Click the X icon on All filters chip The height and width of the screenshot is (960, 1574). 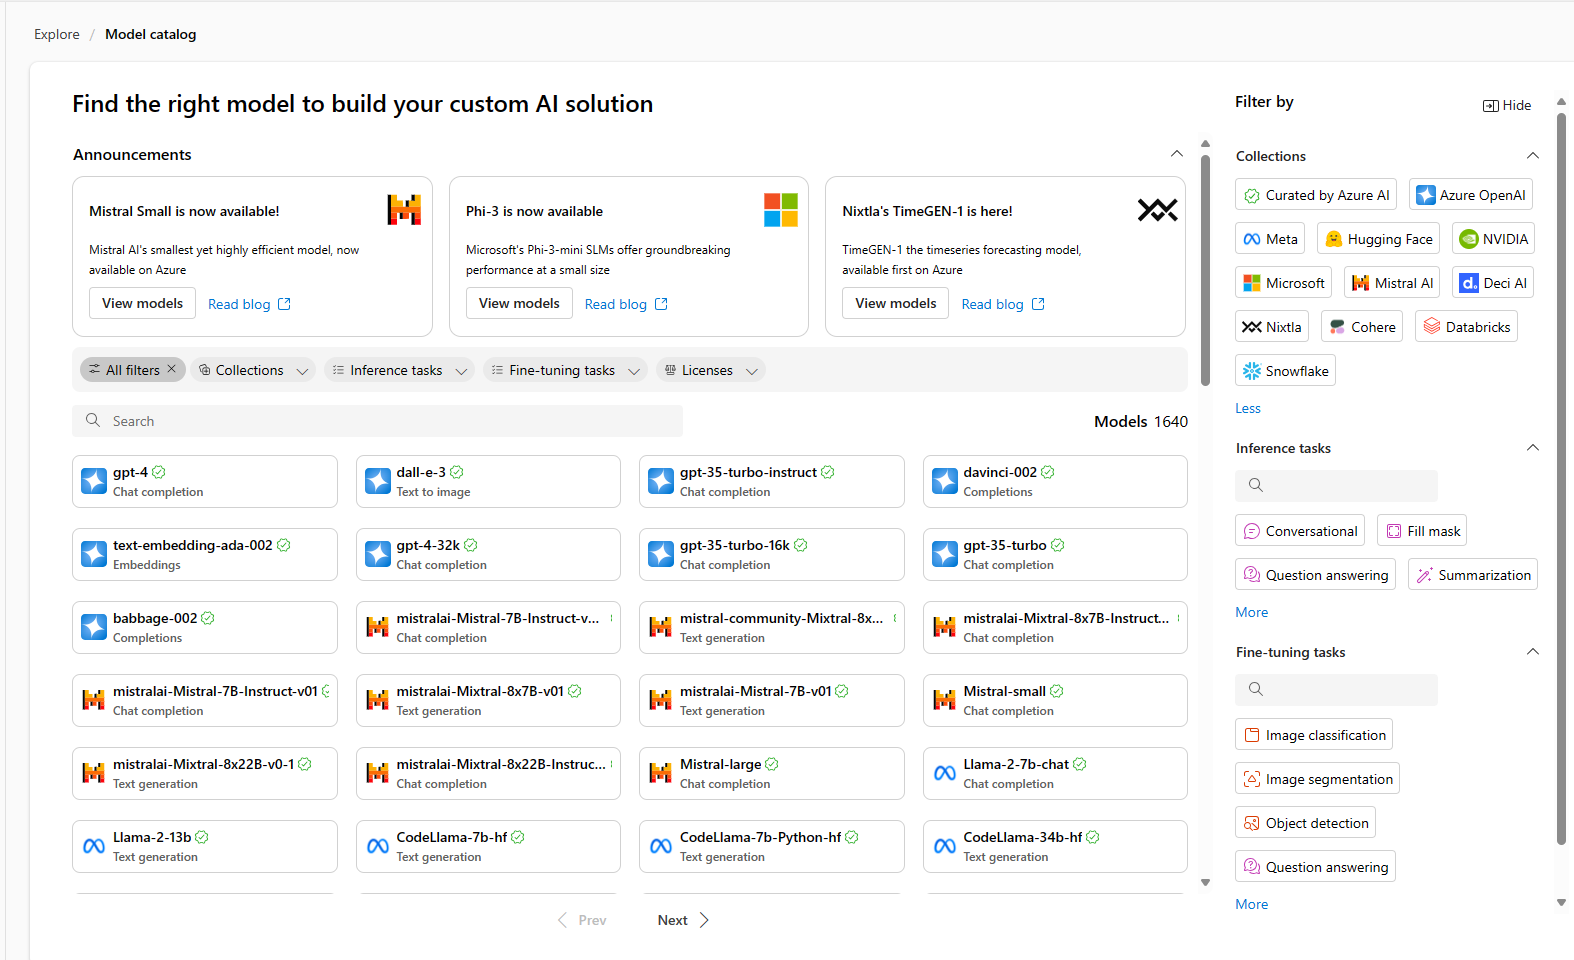click(x=172, y=369)
